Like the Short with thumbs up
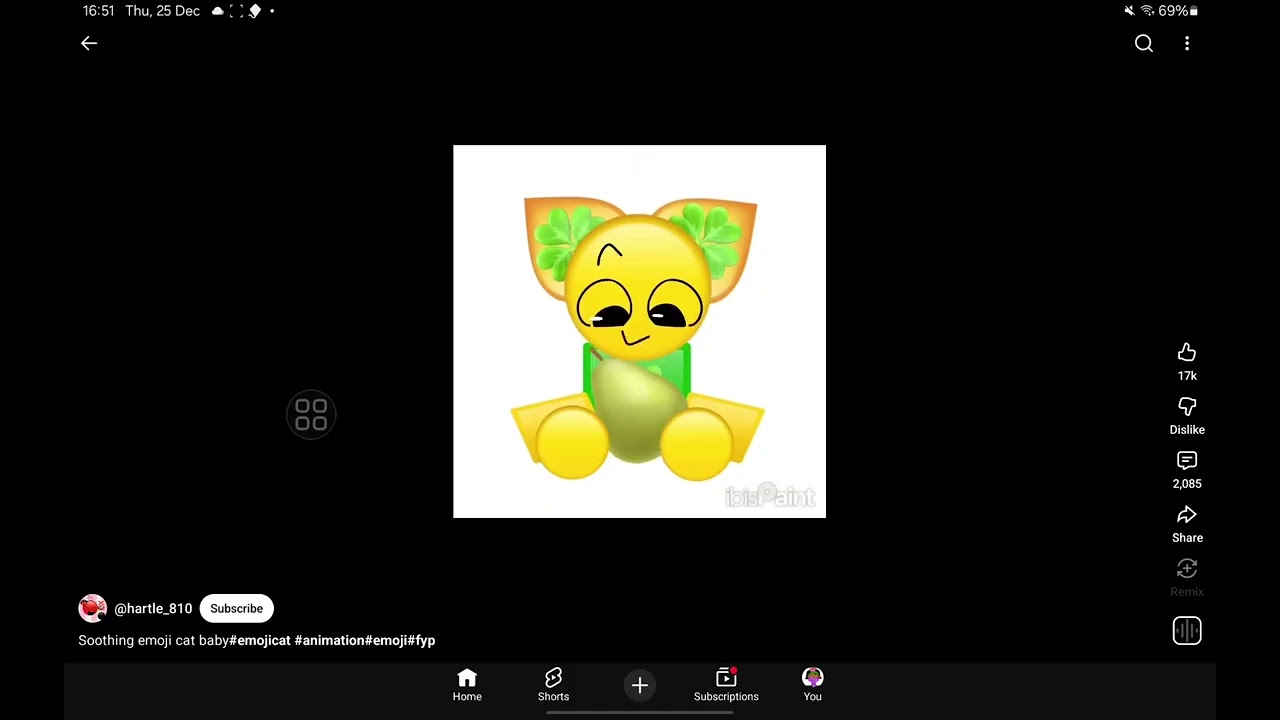 (x=1187, y=352)
